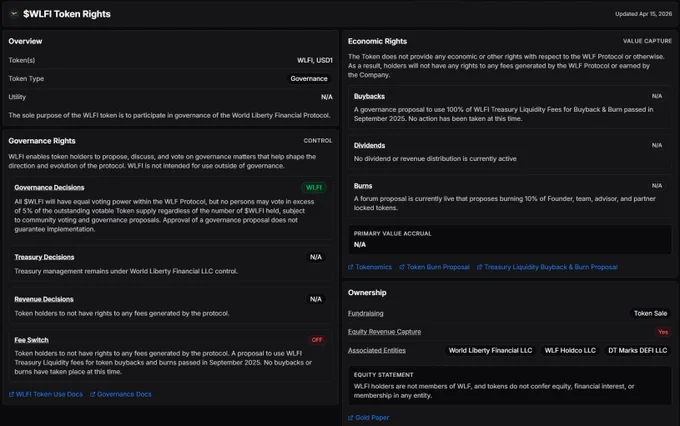The width and height of the screenshot is (680, 426).
Task: Click the Associated Entities label
Action: pos(377,351)
